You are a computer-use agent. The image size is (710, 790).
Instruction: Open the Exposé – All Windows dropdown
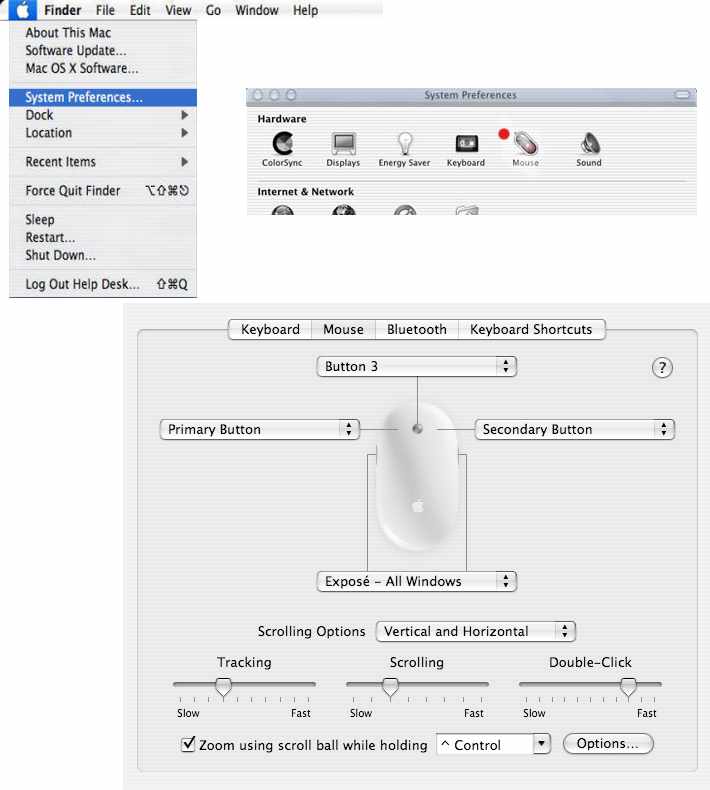pyautogui.click(x=416, y=581)
